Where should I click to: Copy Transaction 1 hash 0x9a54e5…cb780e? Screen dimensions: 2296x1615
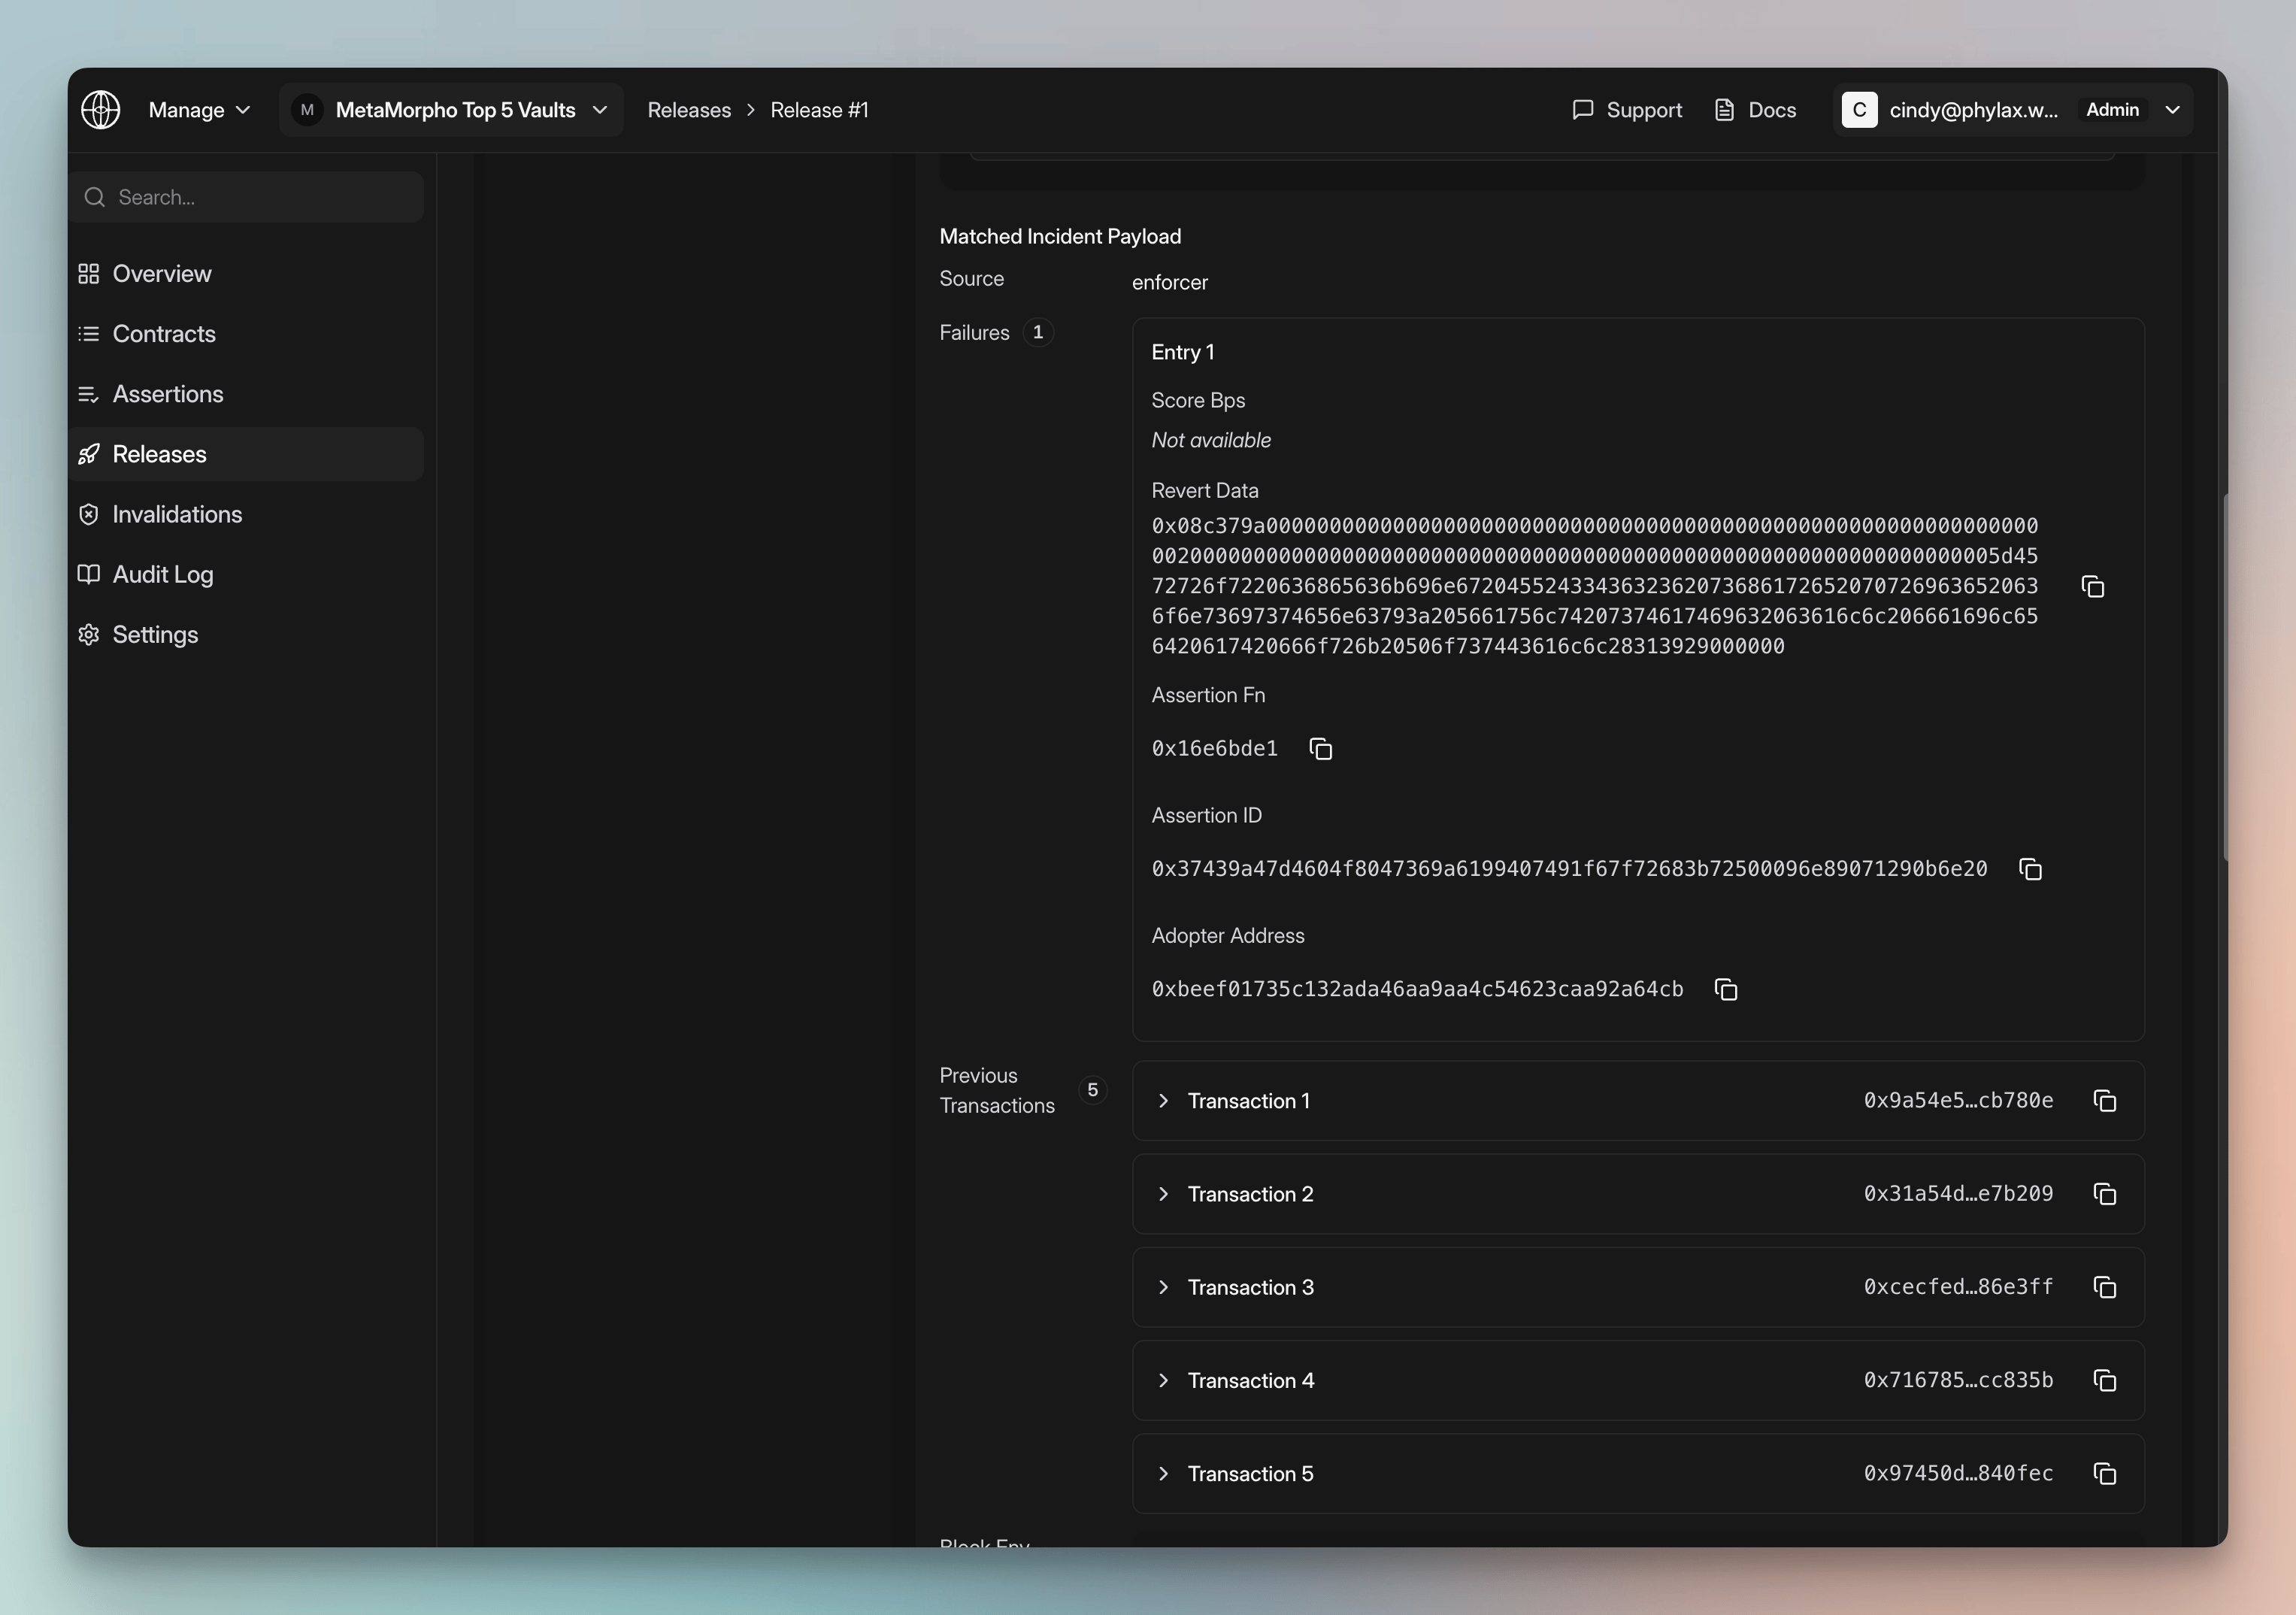[2104, 1101]
